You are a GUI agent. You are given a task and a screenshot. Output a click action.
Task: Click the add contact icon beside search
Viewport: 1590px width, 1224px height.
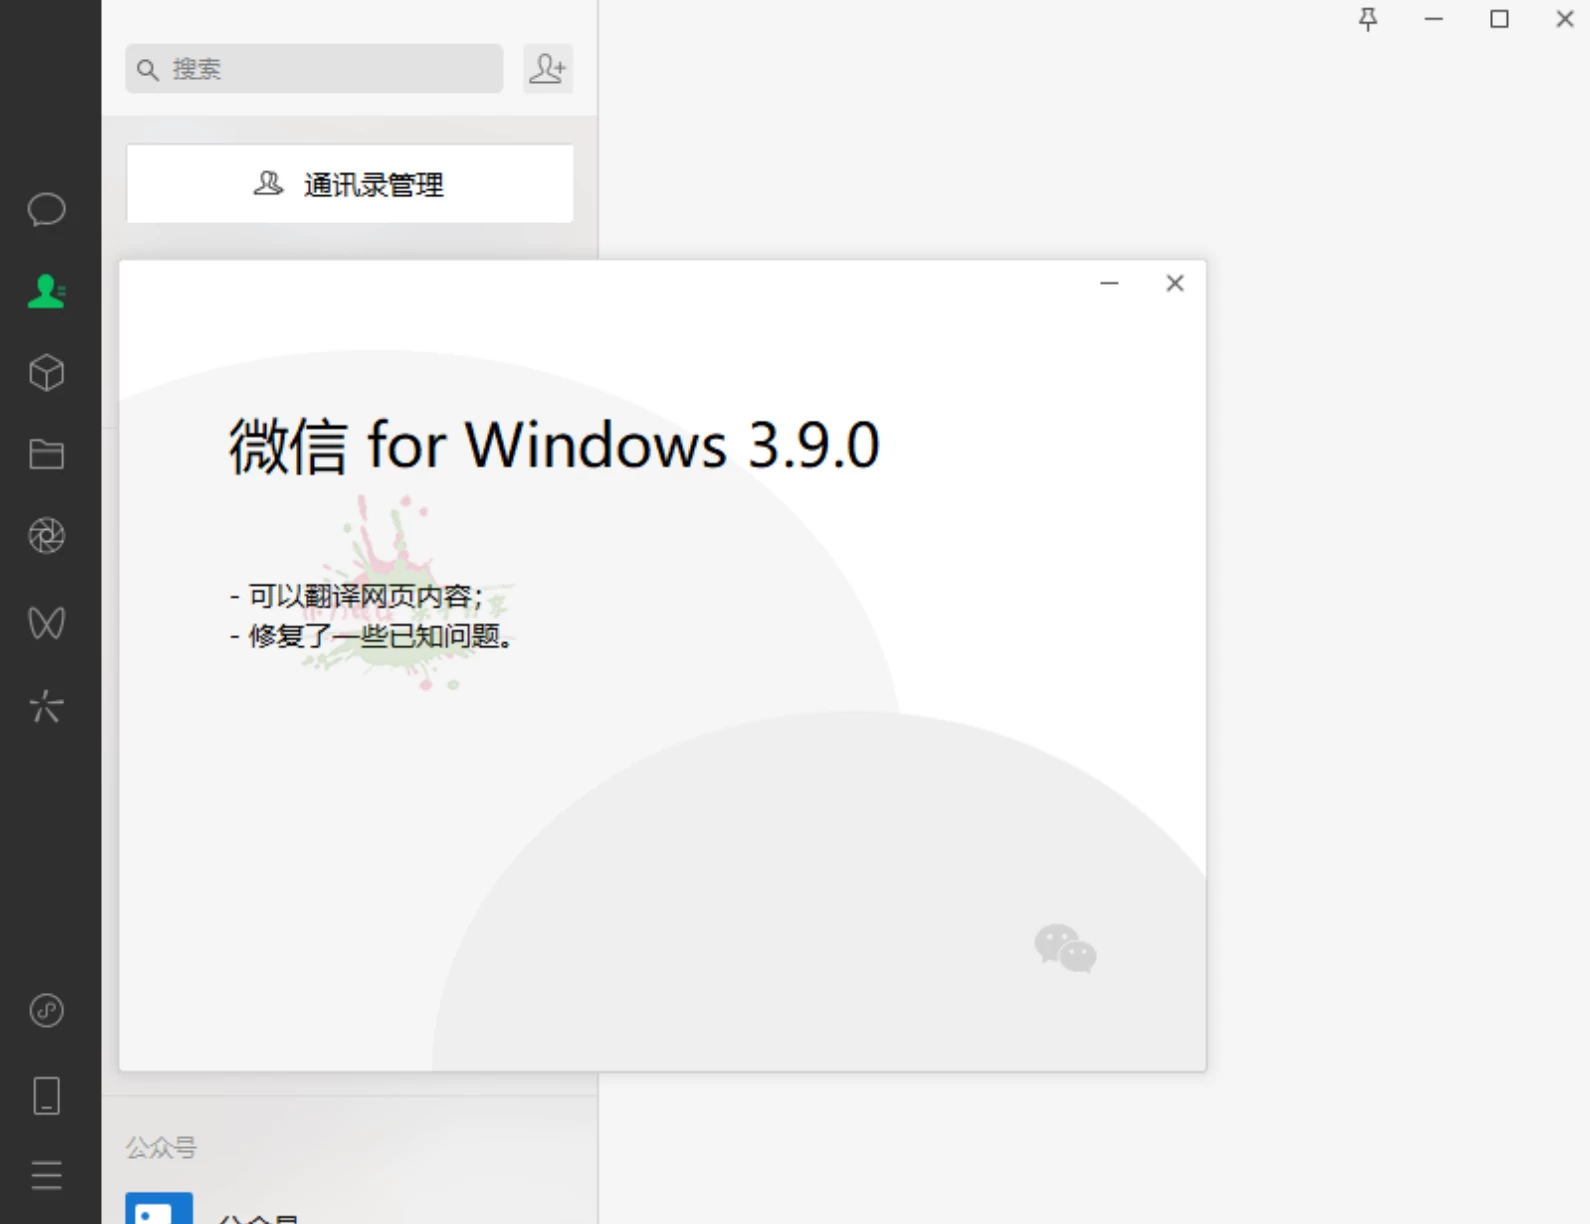pyautogui.click(x=547, y=68)
